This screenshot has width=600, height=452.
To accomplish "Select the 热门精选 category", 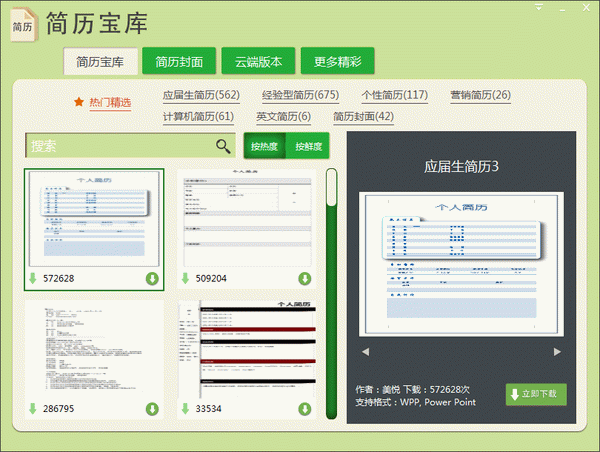I will (x=110, y=102).
